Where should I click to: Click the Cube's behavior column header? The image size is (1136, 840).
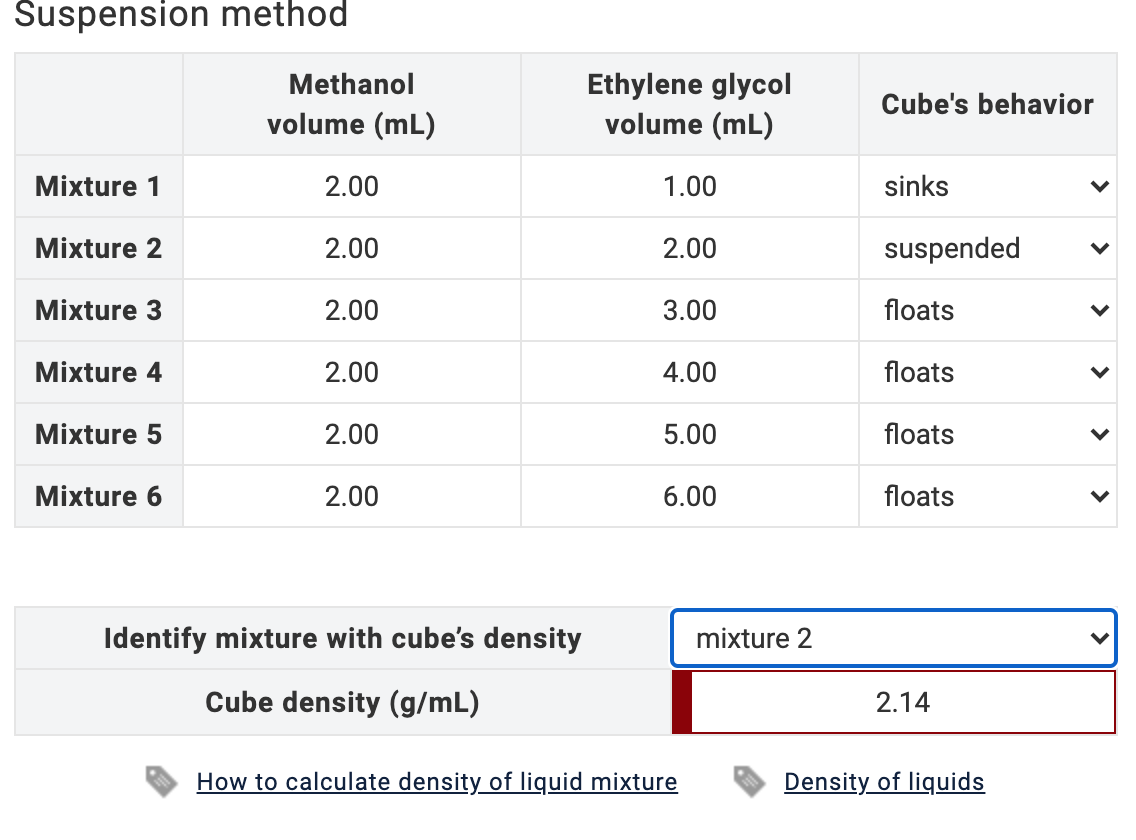[x=987, y=104]
